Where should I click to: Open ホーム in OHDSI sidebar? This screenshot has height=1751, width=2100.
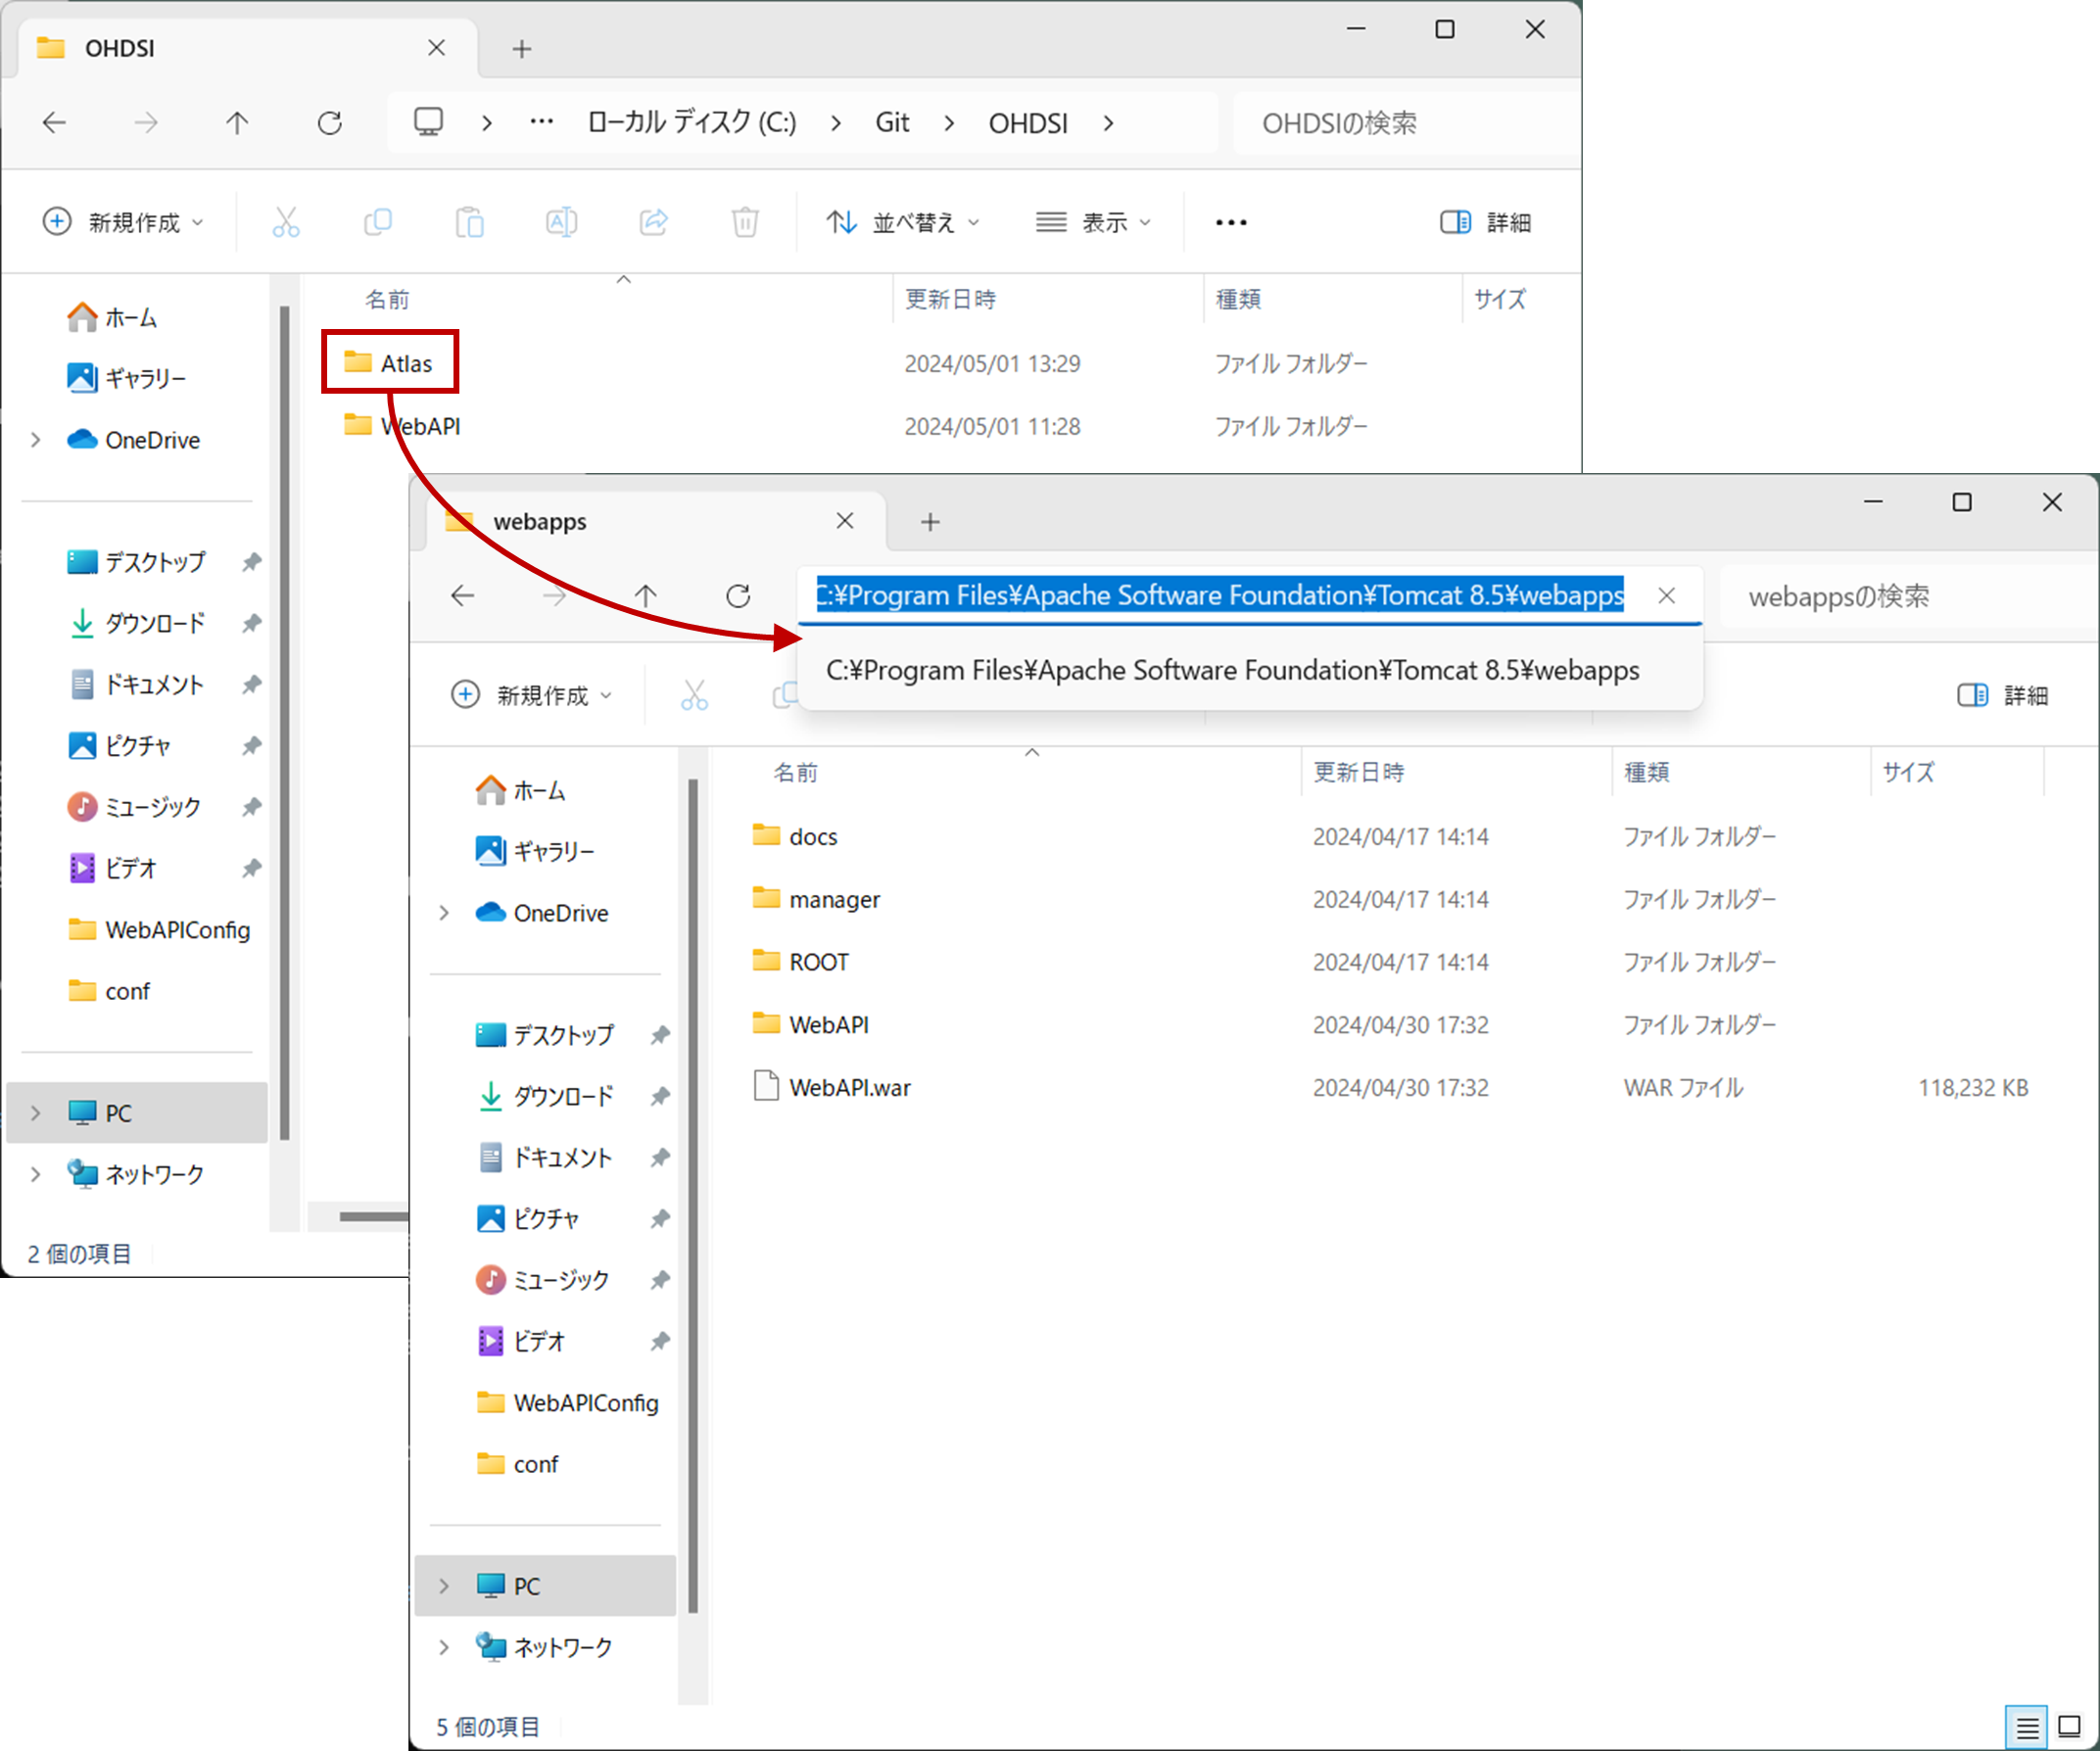click(112, 318)
